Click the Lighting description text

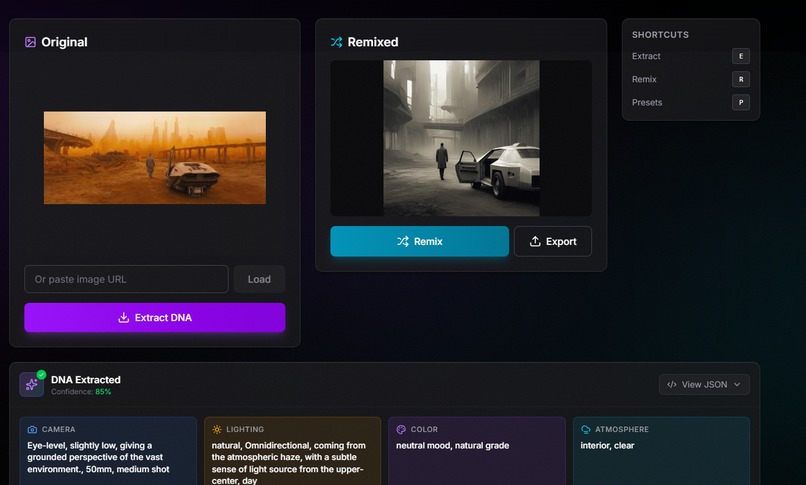click(288, 462)
